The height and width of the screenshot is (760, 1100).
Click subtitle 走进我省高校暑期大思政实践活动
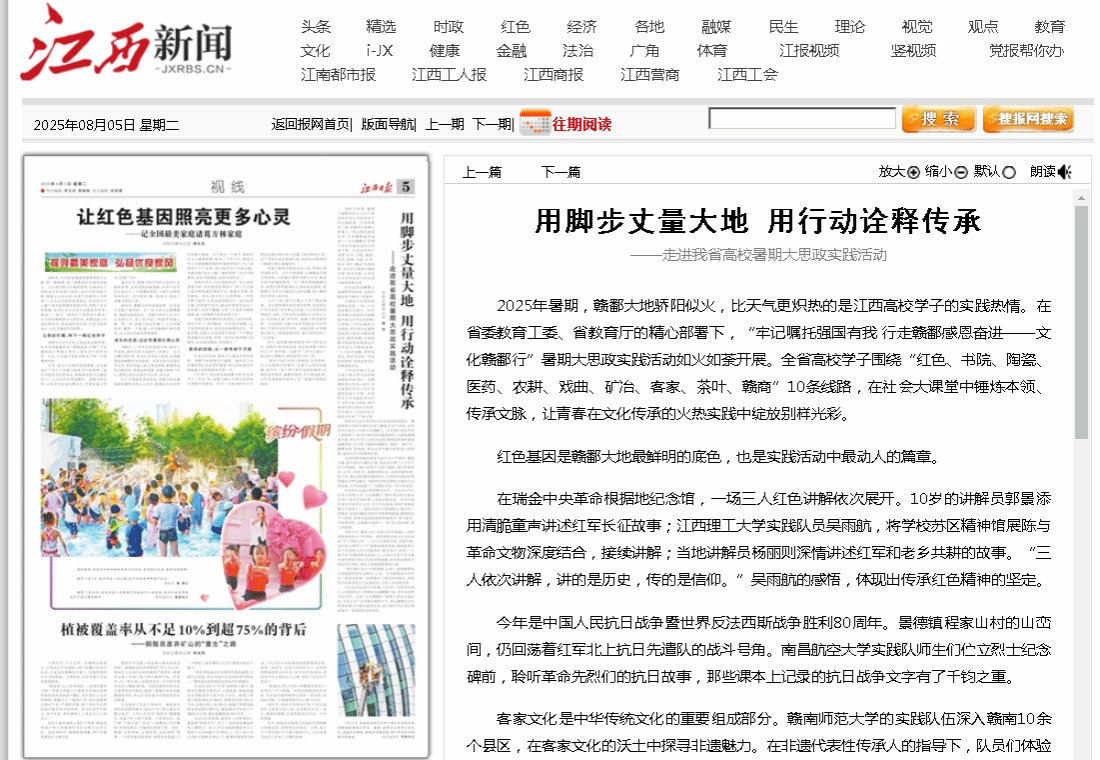coord(758,255)
